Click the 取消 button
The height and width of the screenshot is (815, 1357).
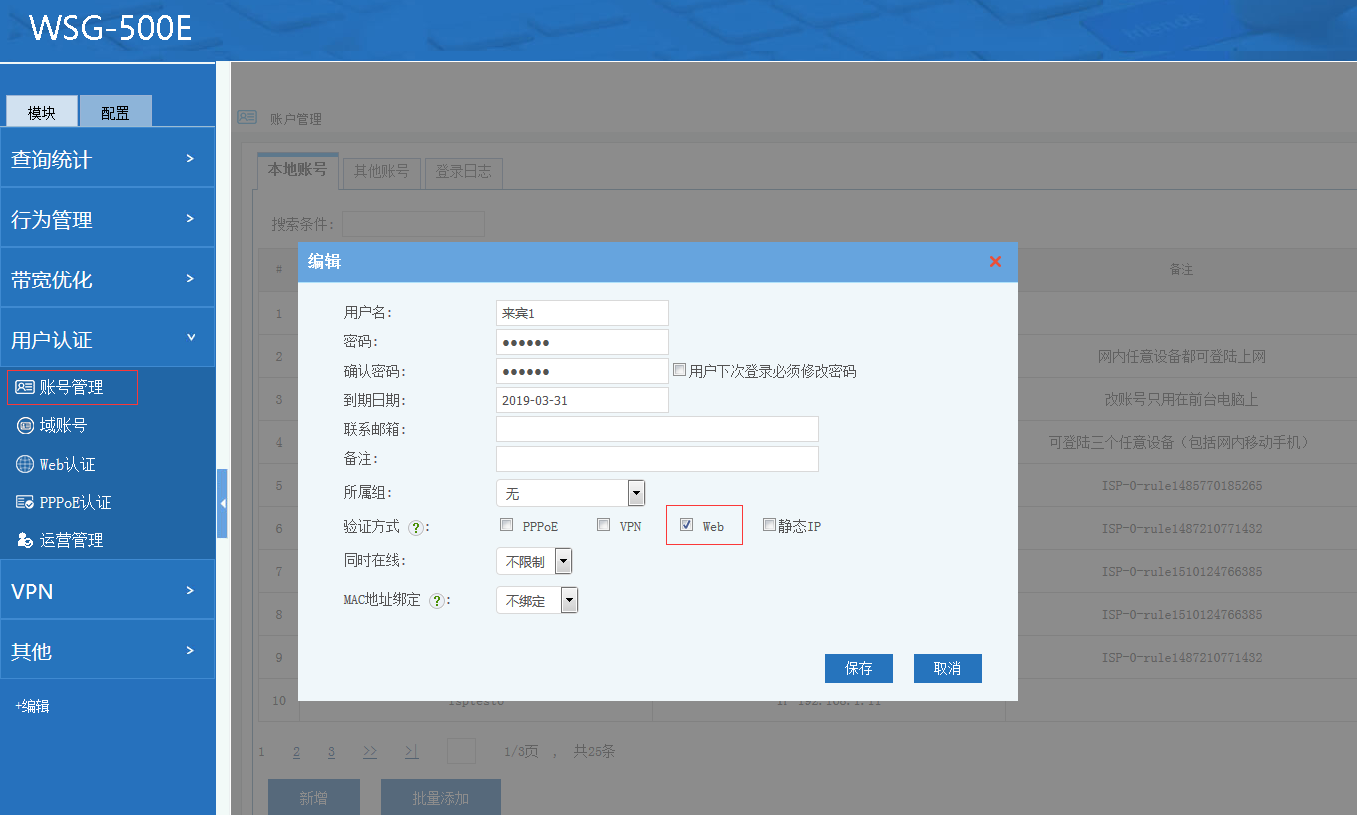click(x=947, y=668)
